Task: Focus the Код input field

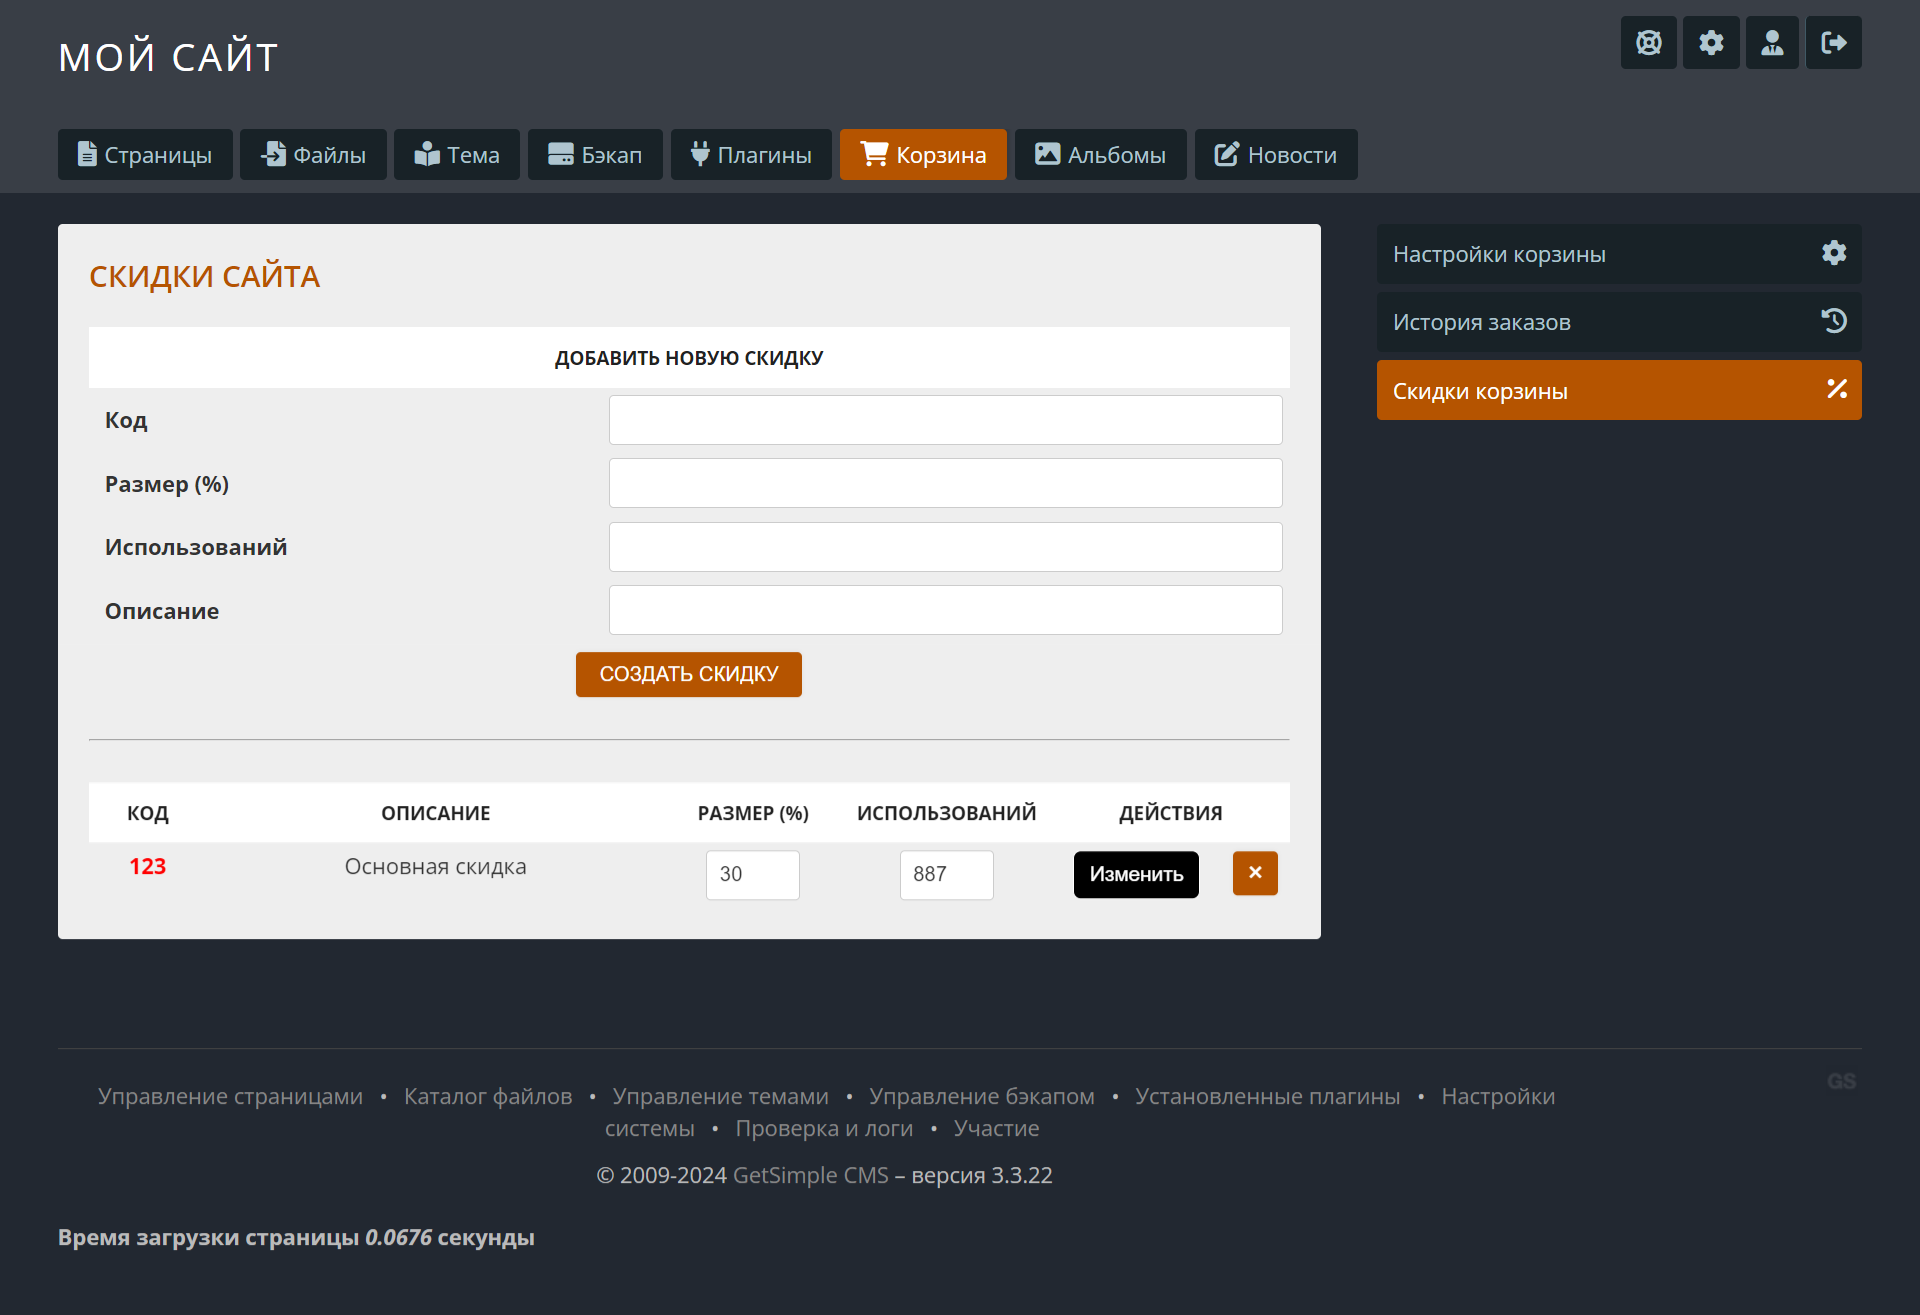Action: [x=945, y=420]
